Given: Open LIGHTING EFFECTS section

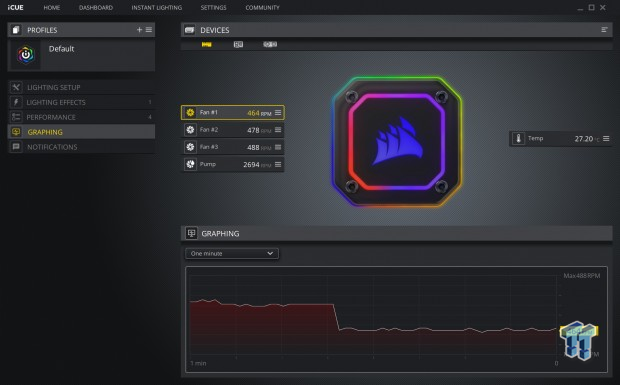Looking at the screenshot, I should point(81,102).
